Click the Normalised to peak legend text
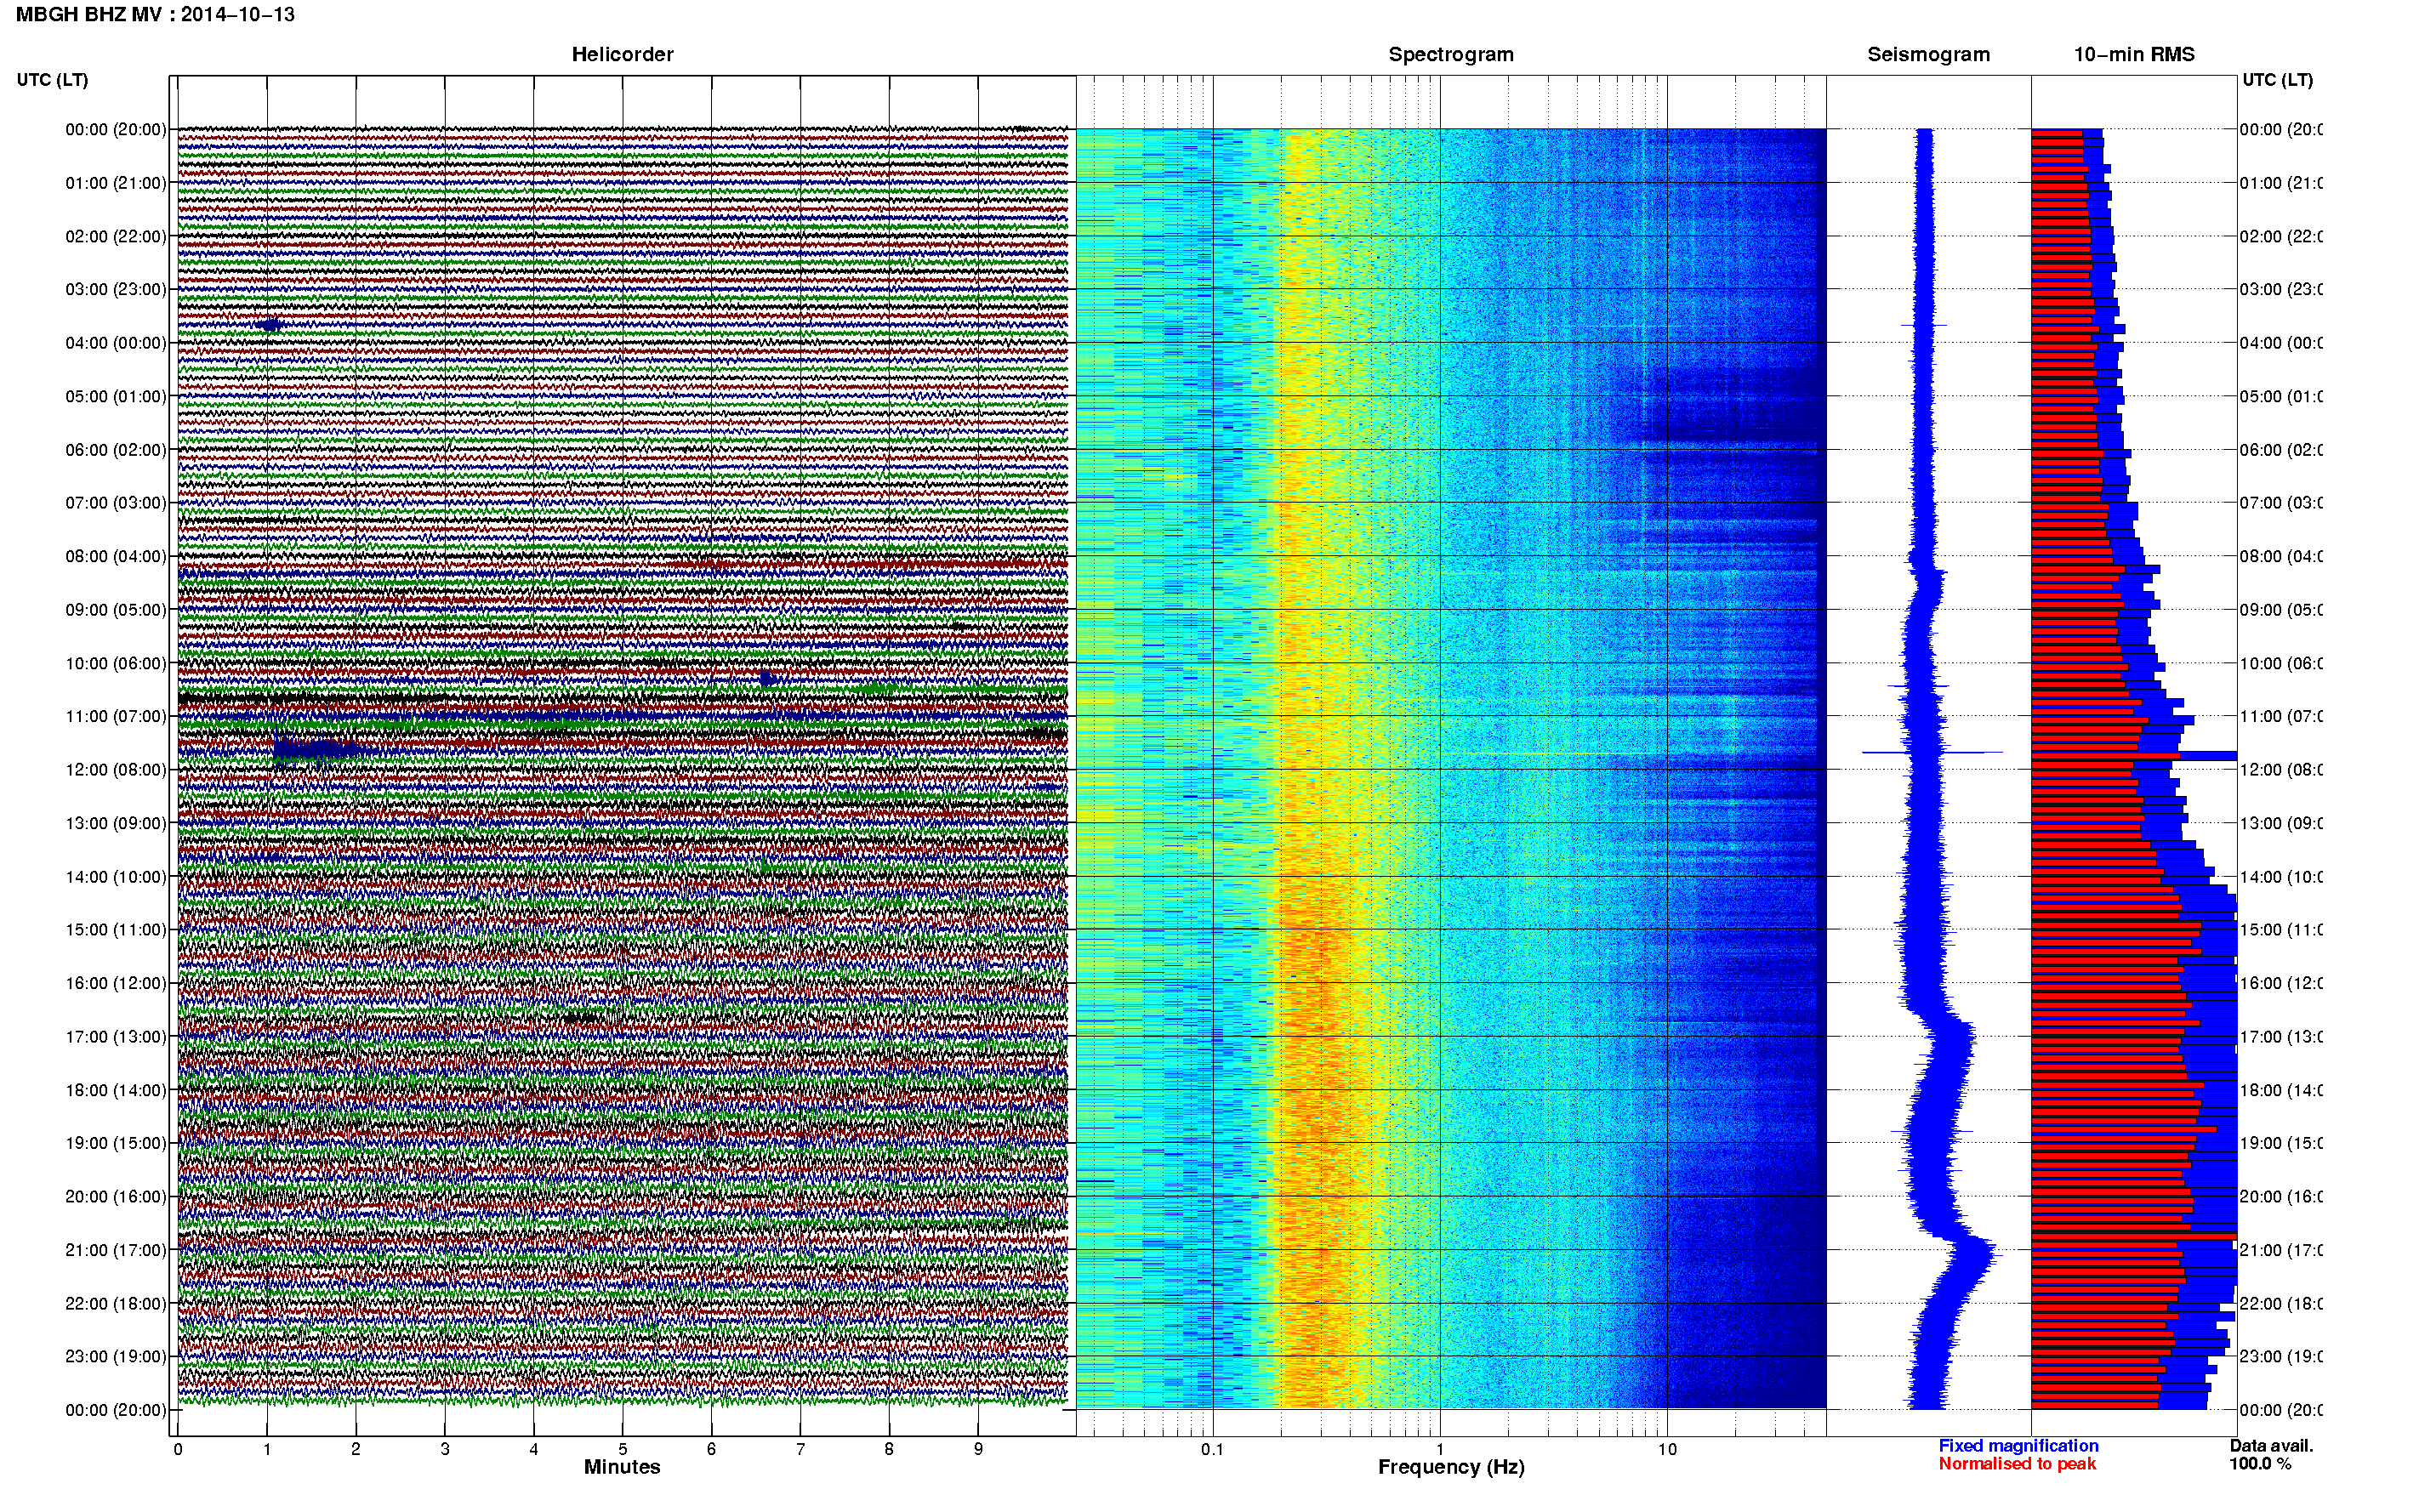Viewport: 2419px width, 1512px height. [x=2017, y=1464]
